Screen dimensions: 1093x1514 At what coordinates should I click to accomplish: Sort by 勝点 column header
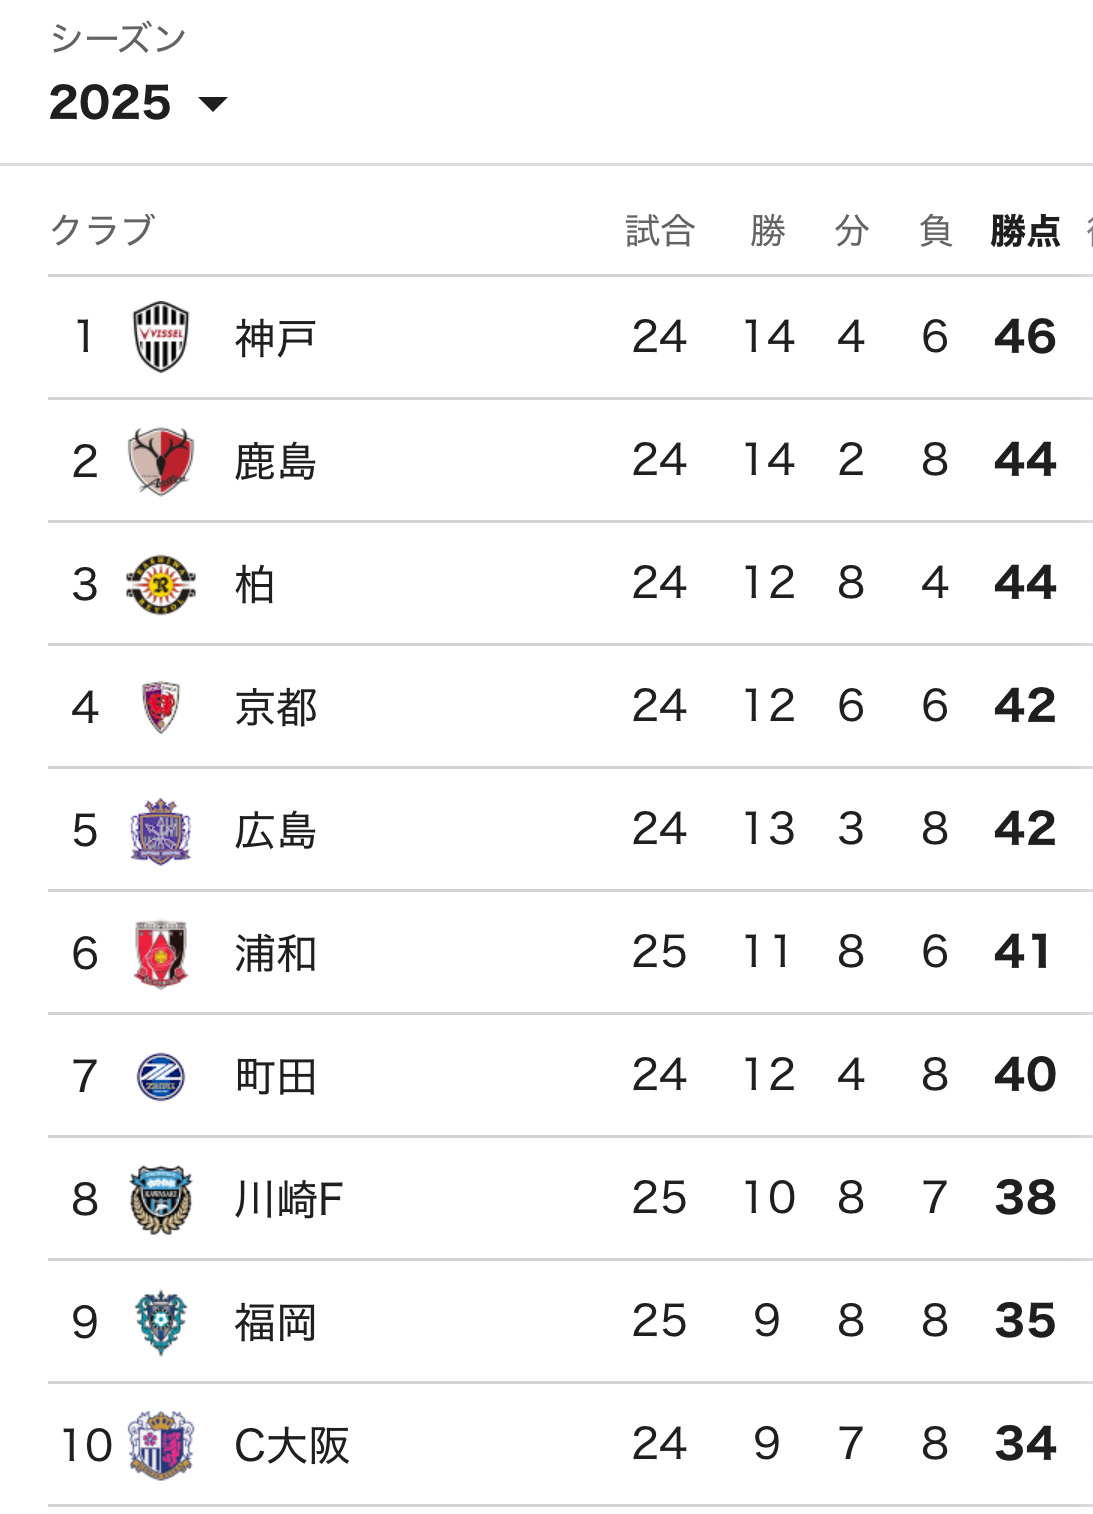click(1025, 231)
